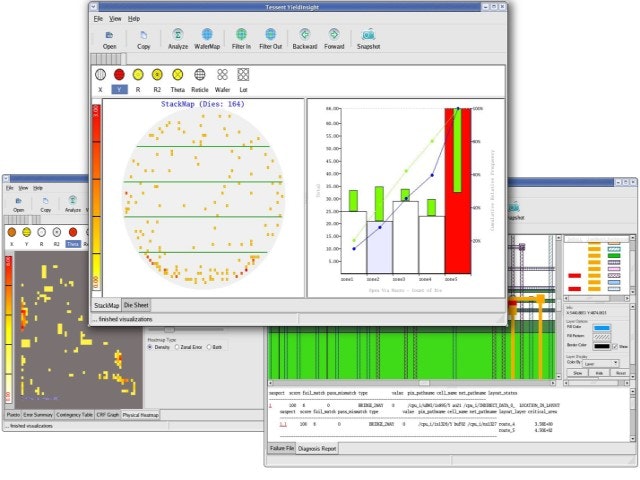Switch to the Error Summary tab
The image size is (640, 480).
pyautogui.click(x=38, y=415)
